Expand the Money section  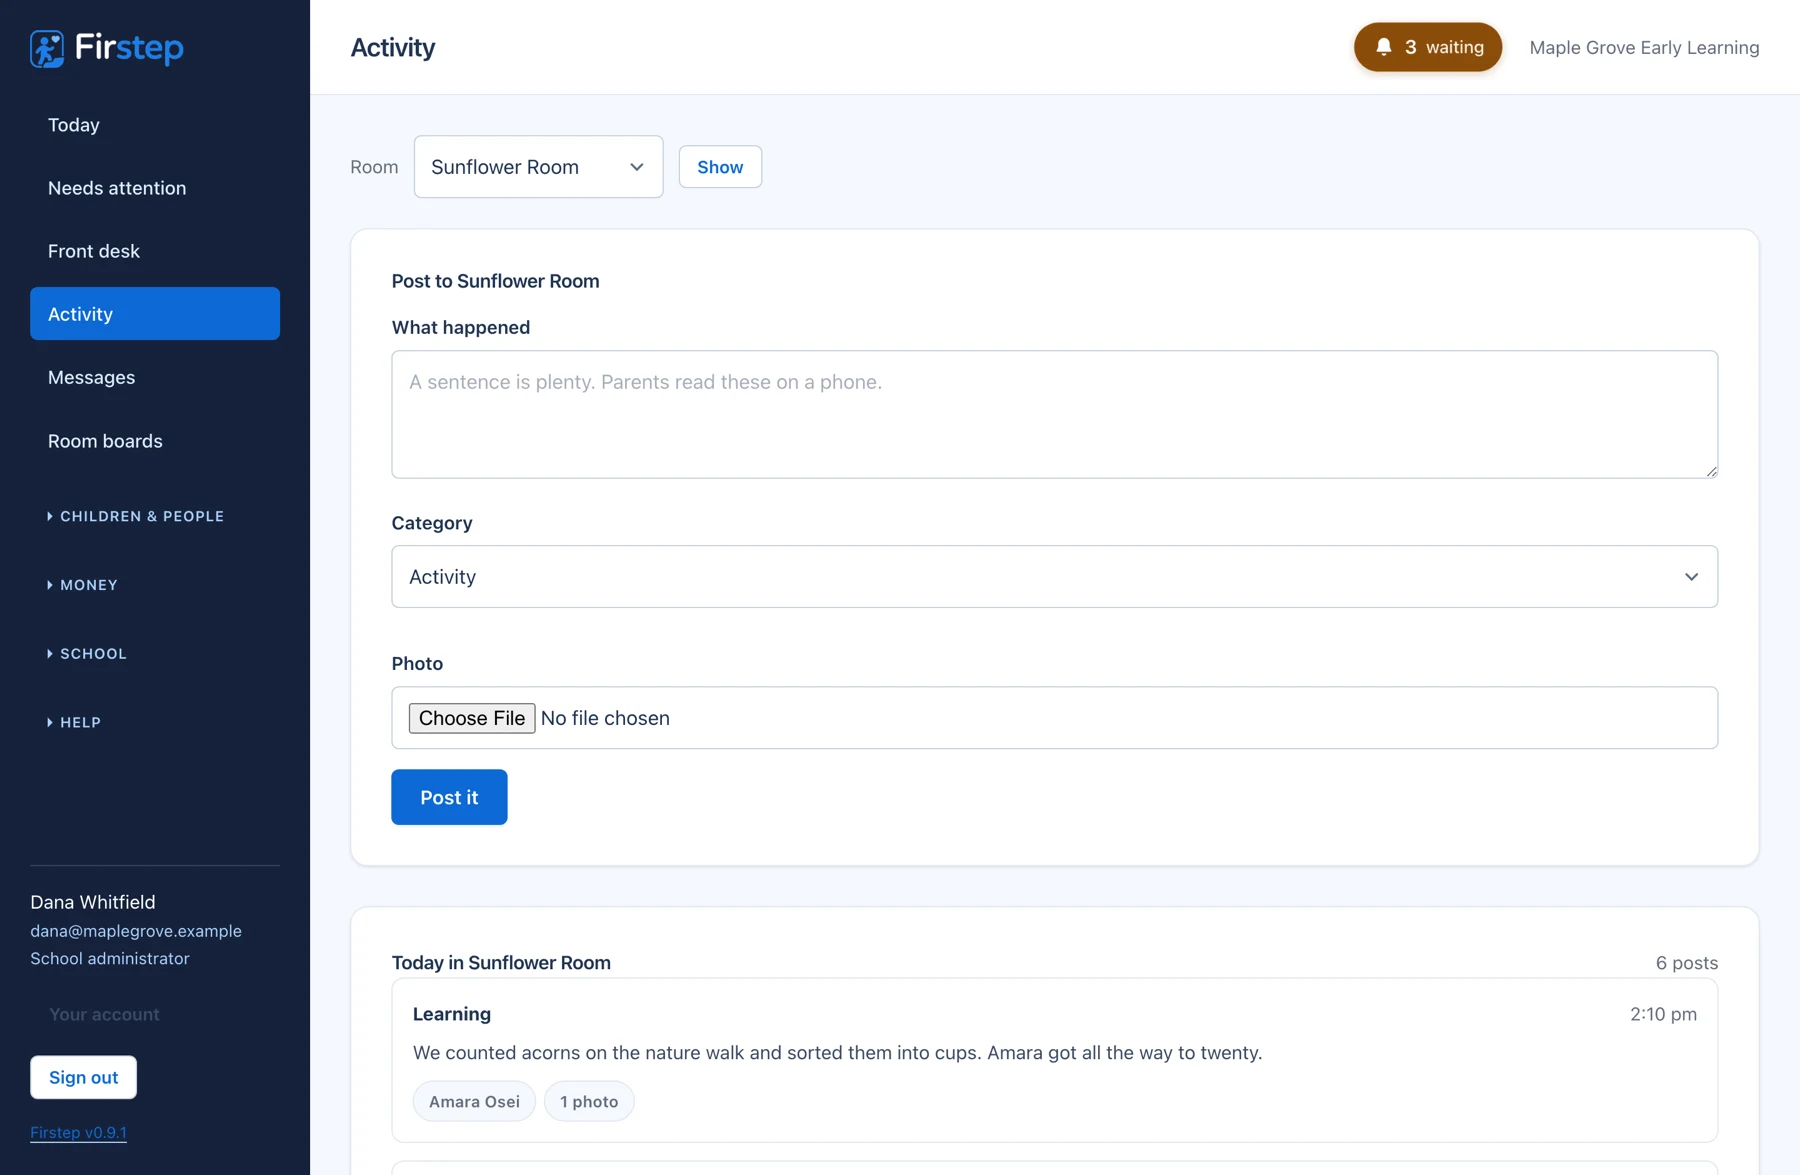(x=83, y=585)
